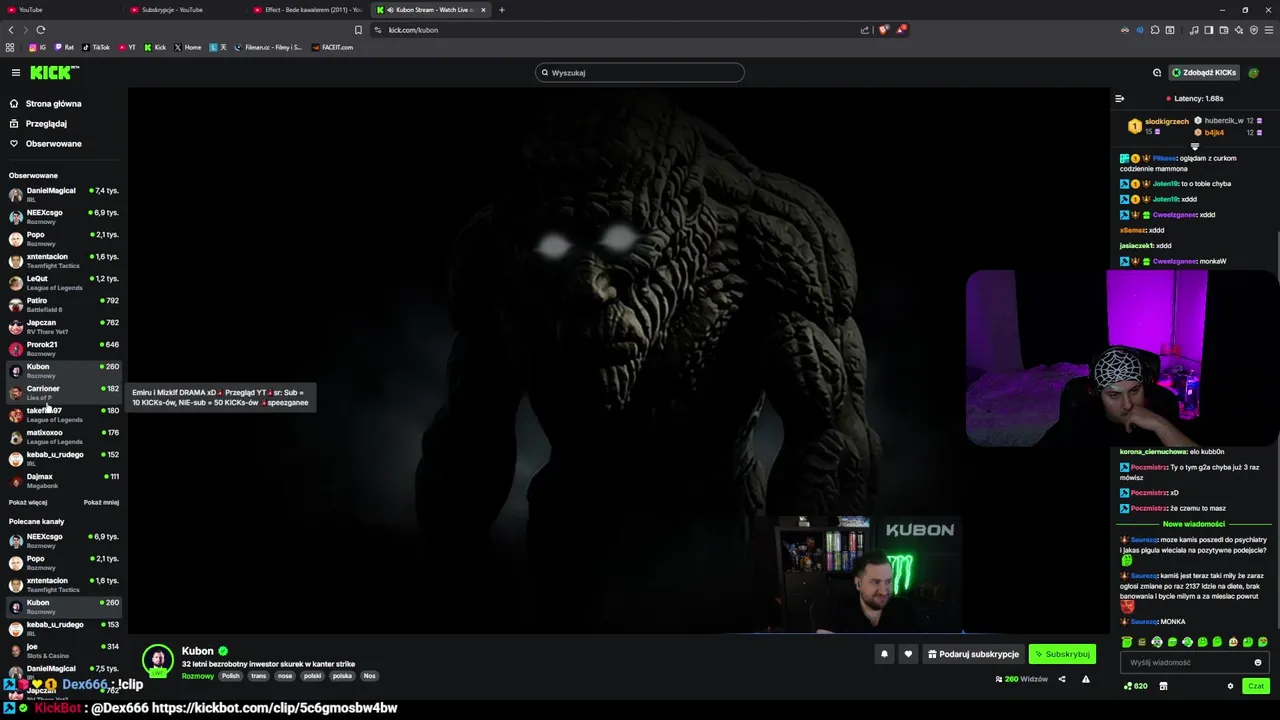This screenshot has height=720, width=1280.
Task: Open the Filman.cc bookmark
Action: tap(268, 47)
